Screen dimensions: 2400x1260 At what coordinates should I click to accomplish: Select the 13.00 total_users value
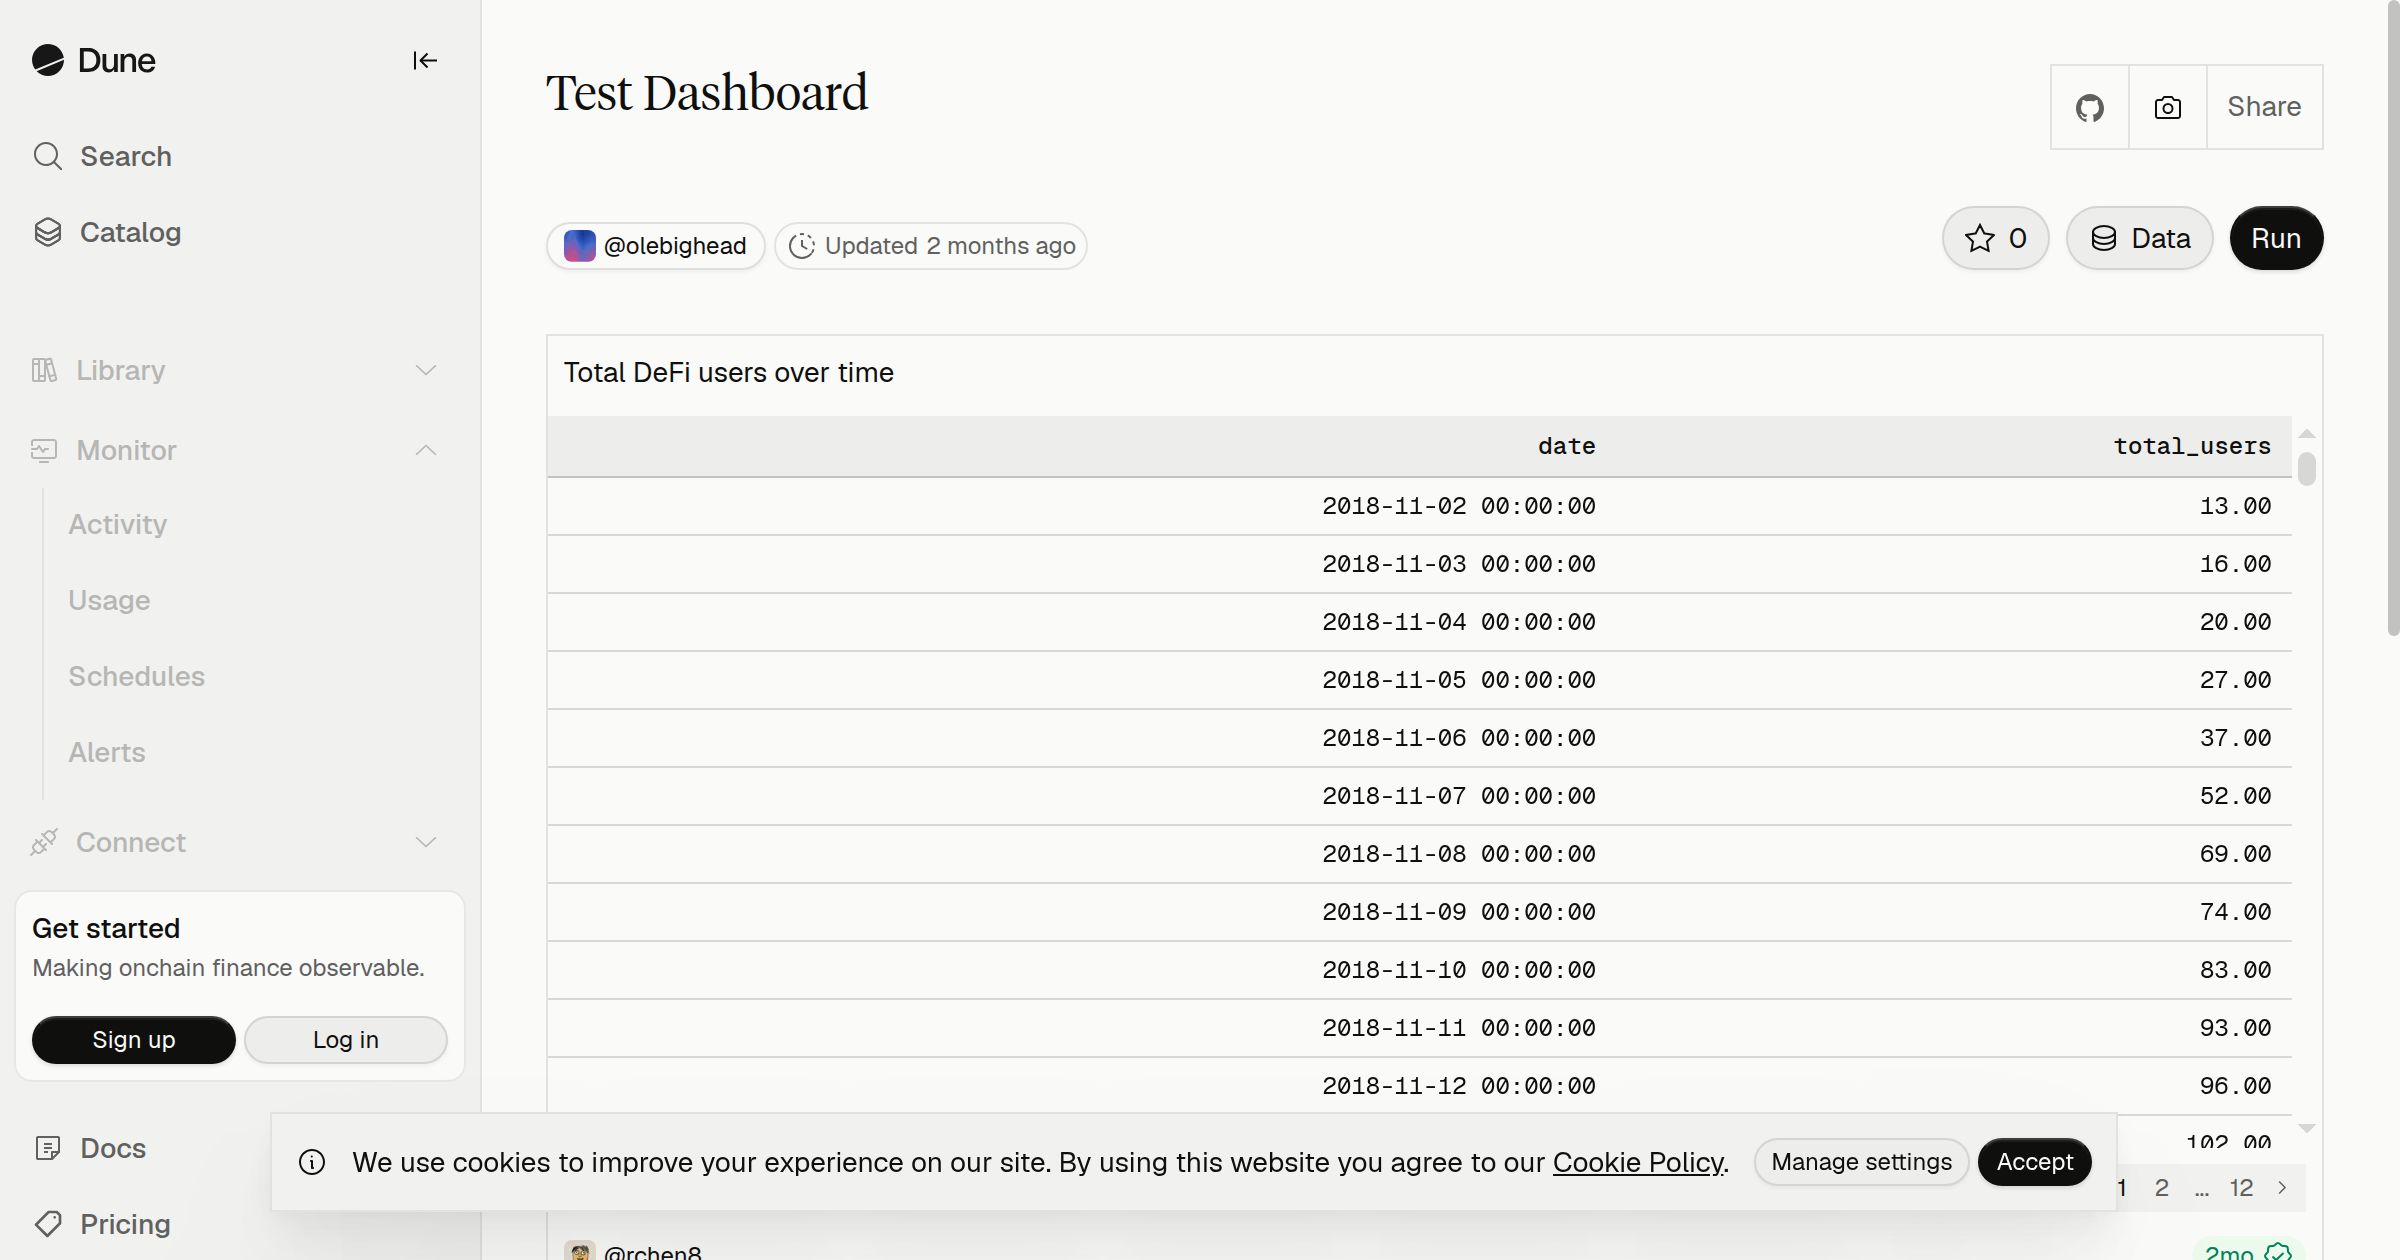[2235, 506]
